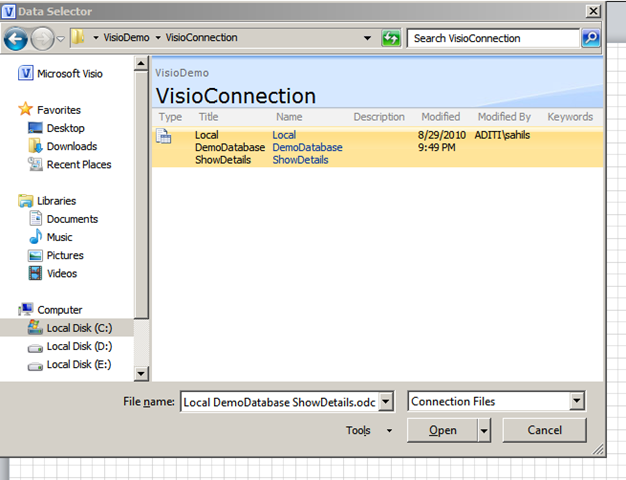Sort by the Description column header

coord(379,117)
